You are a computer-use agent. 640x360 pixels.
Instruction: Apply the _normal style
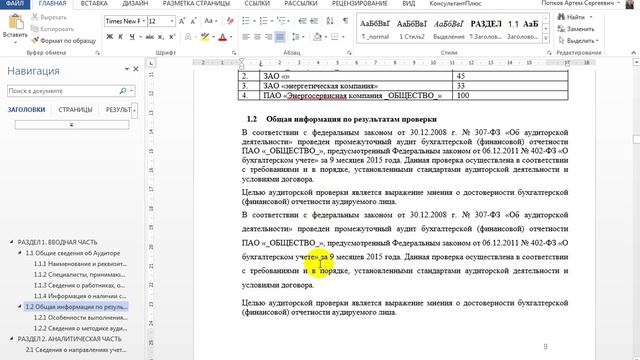pos(375,29)
